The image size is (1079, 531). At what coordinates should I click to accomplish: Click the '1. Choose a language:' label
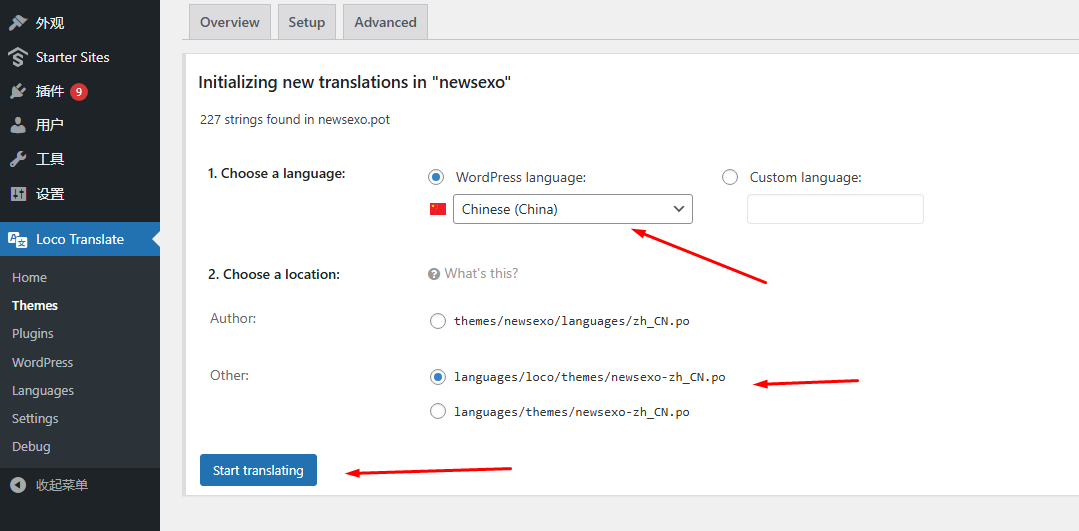[x=277, y=173]
